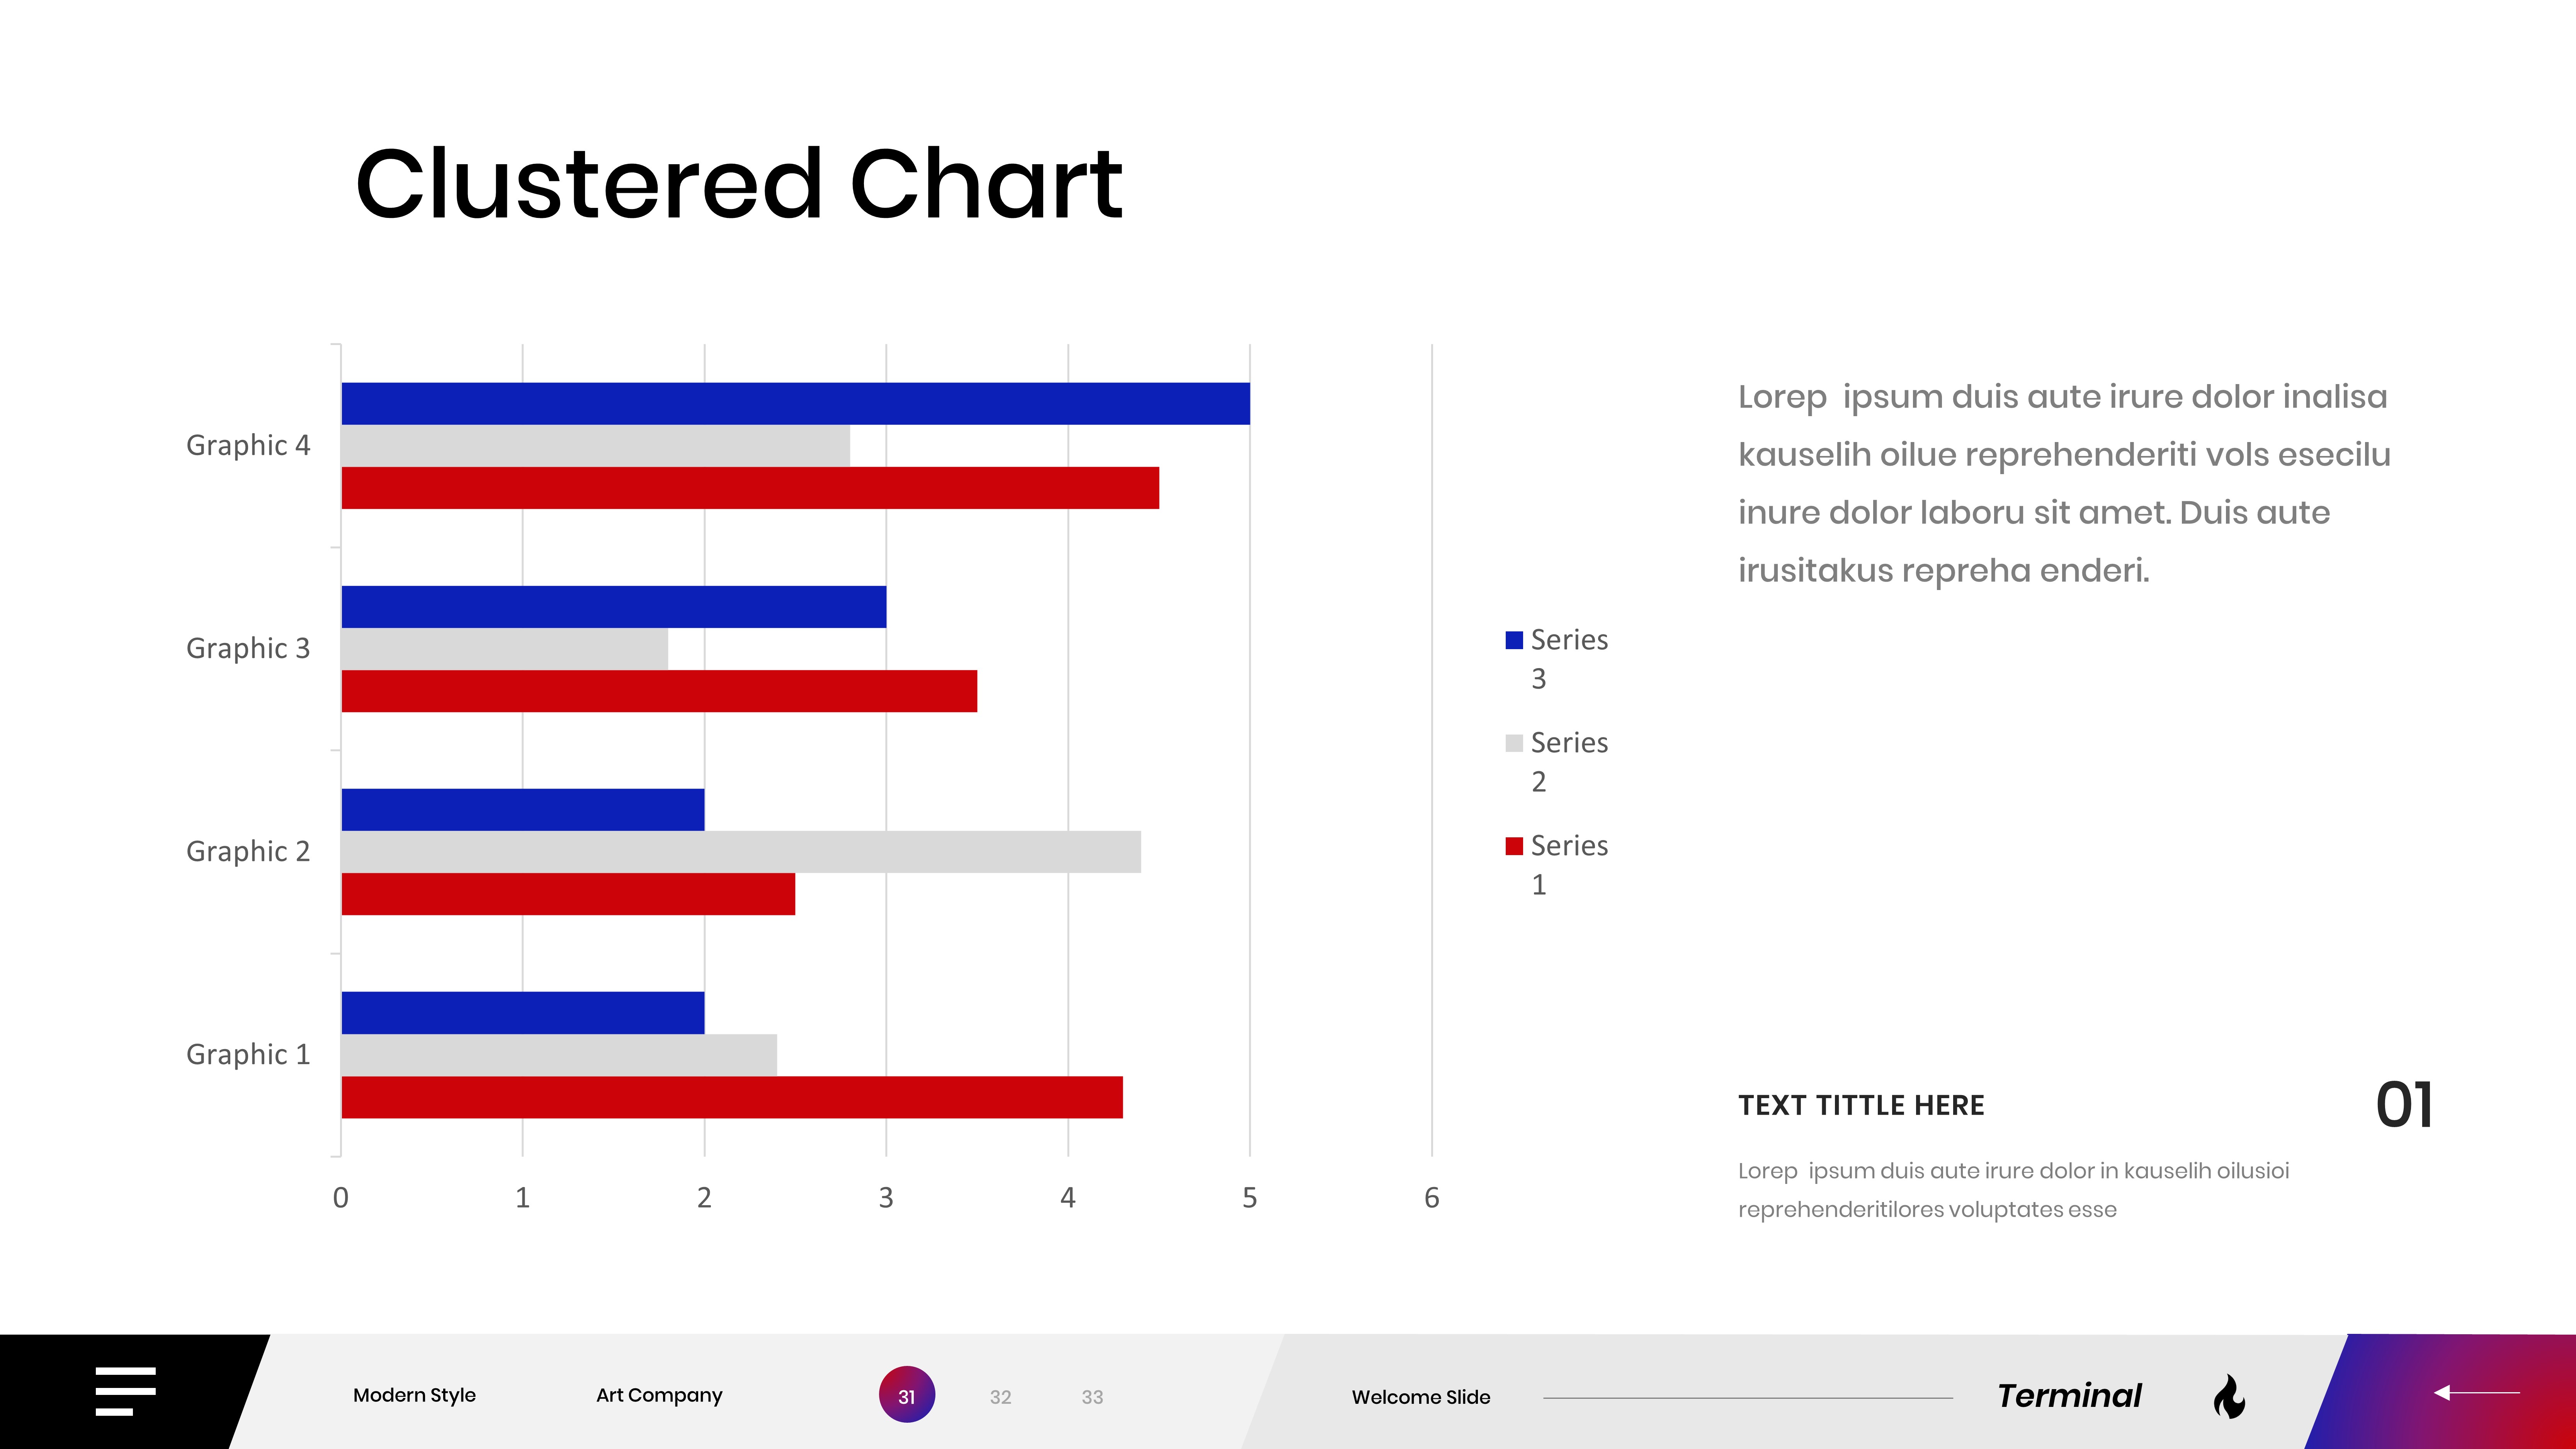Open the Art Company nav item
The width and height of the screenshot is (2576, 1449).
click(x=659, y=1395)
